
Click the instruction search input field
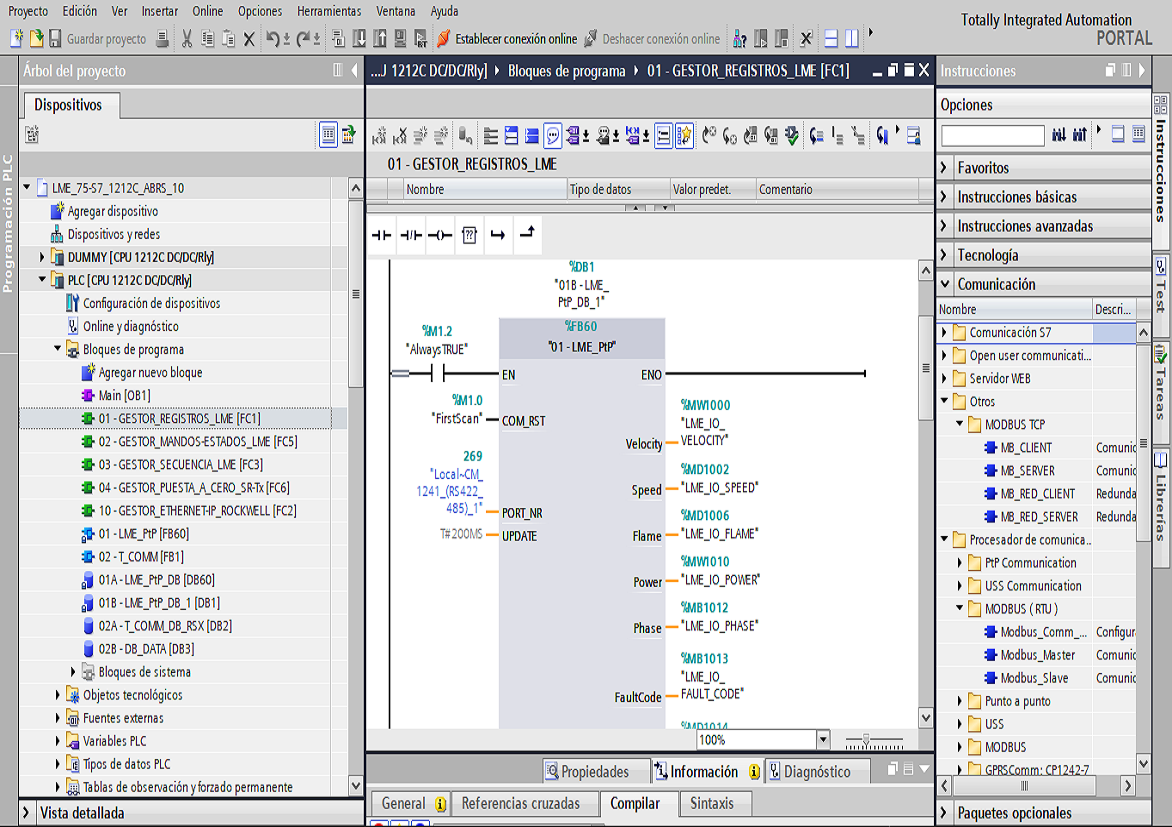(x=992, y=135)
